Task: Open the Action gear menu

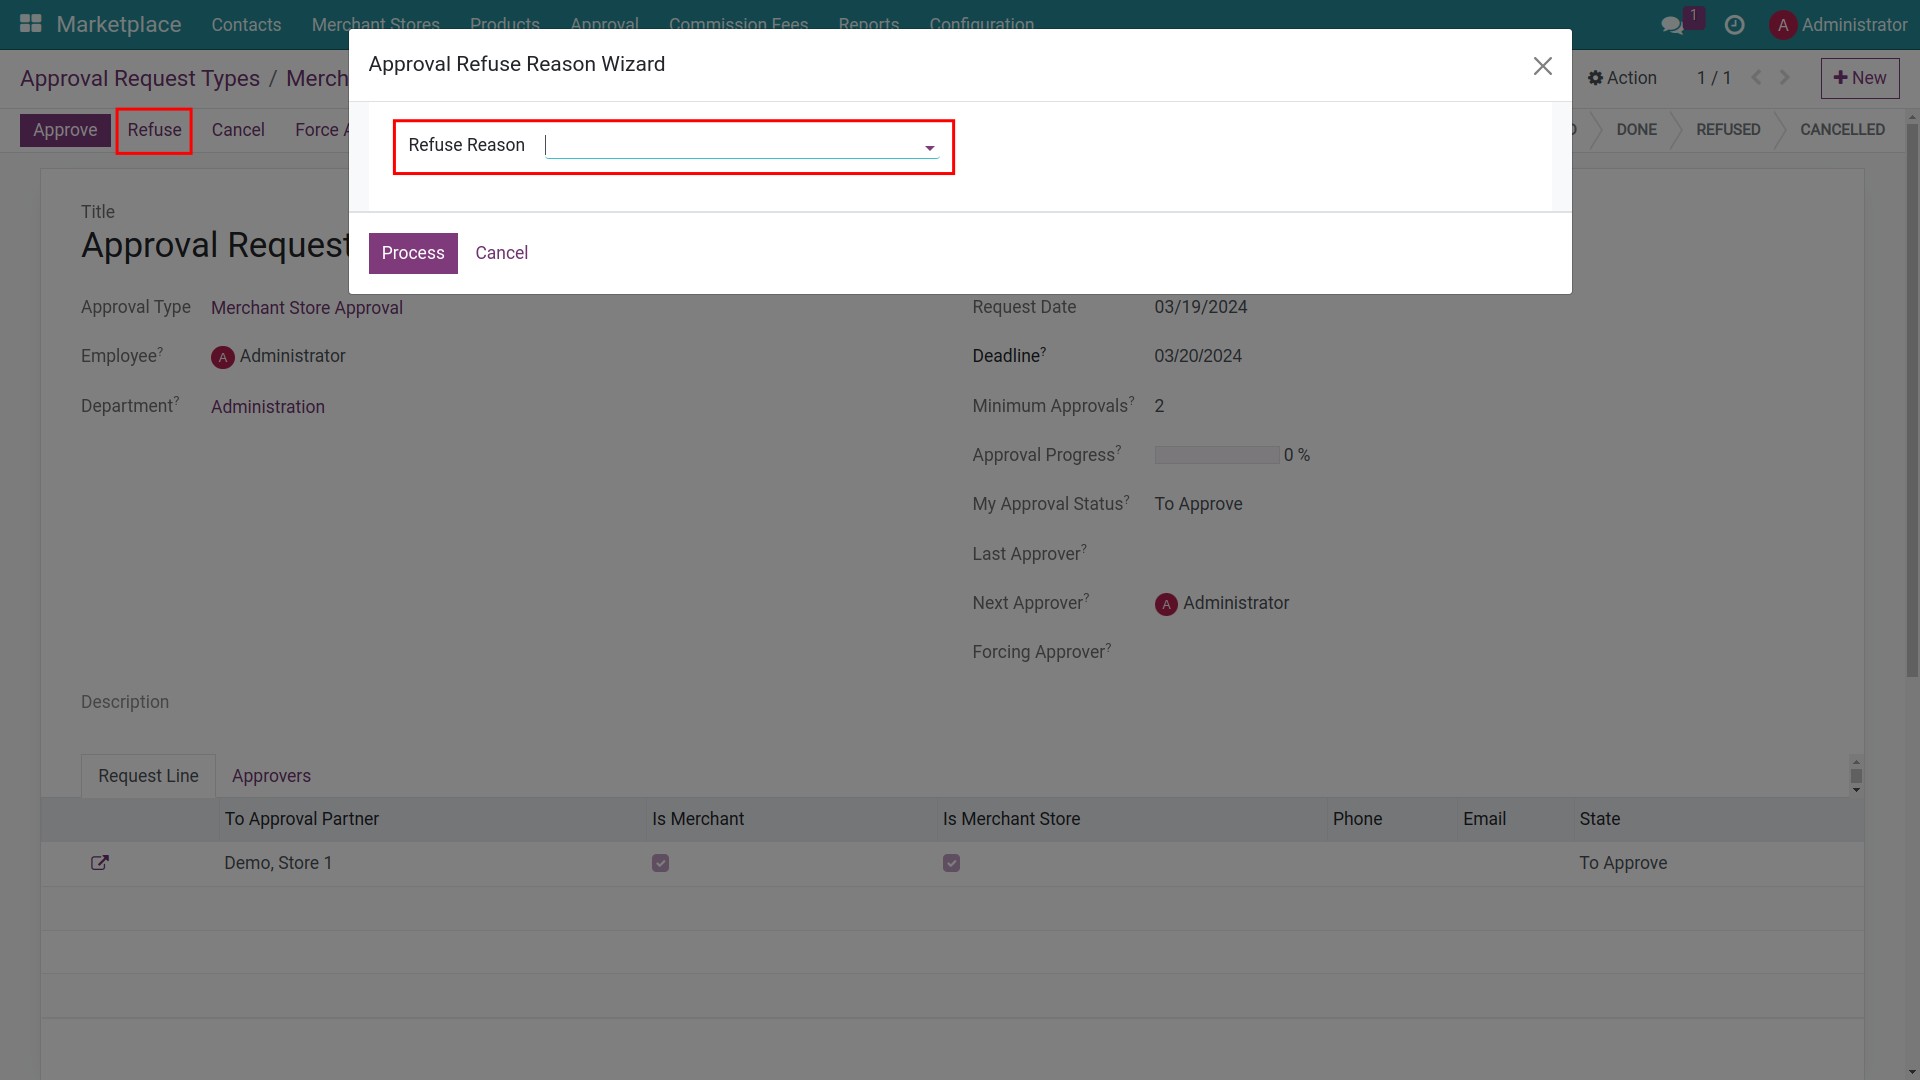Action: [x=1622, y=78]
